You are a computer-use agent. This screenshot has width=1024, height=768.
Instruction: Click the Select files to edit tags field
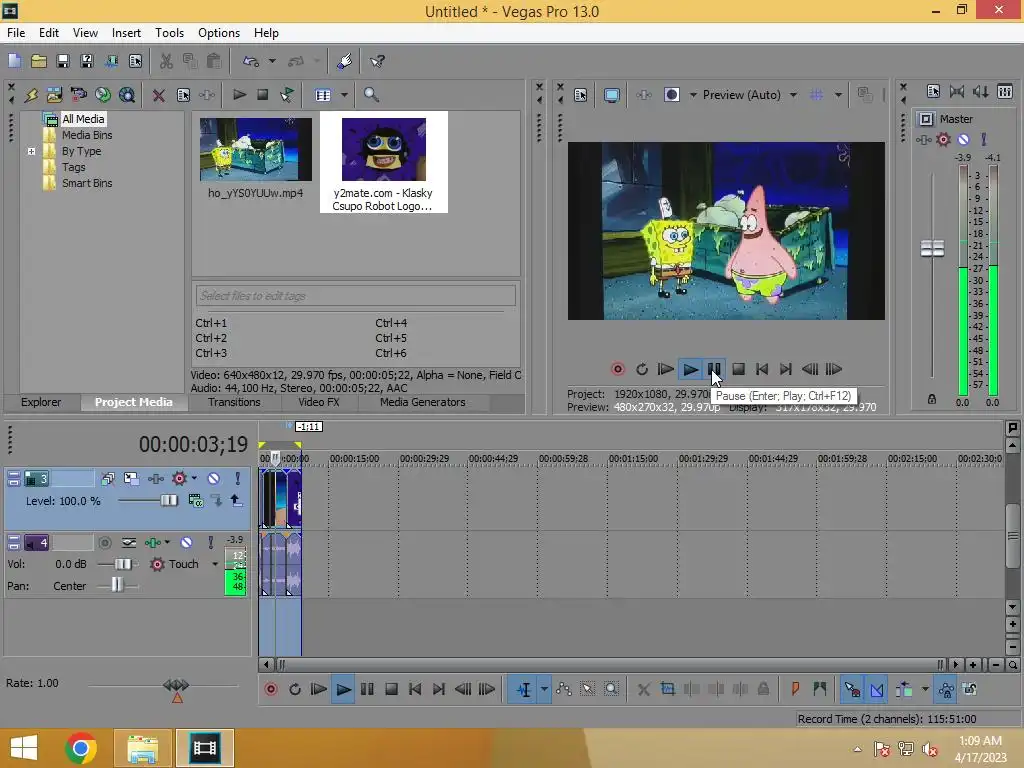[x=355, y=296]
